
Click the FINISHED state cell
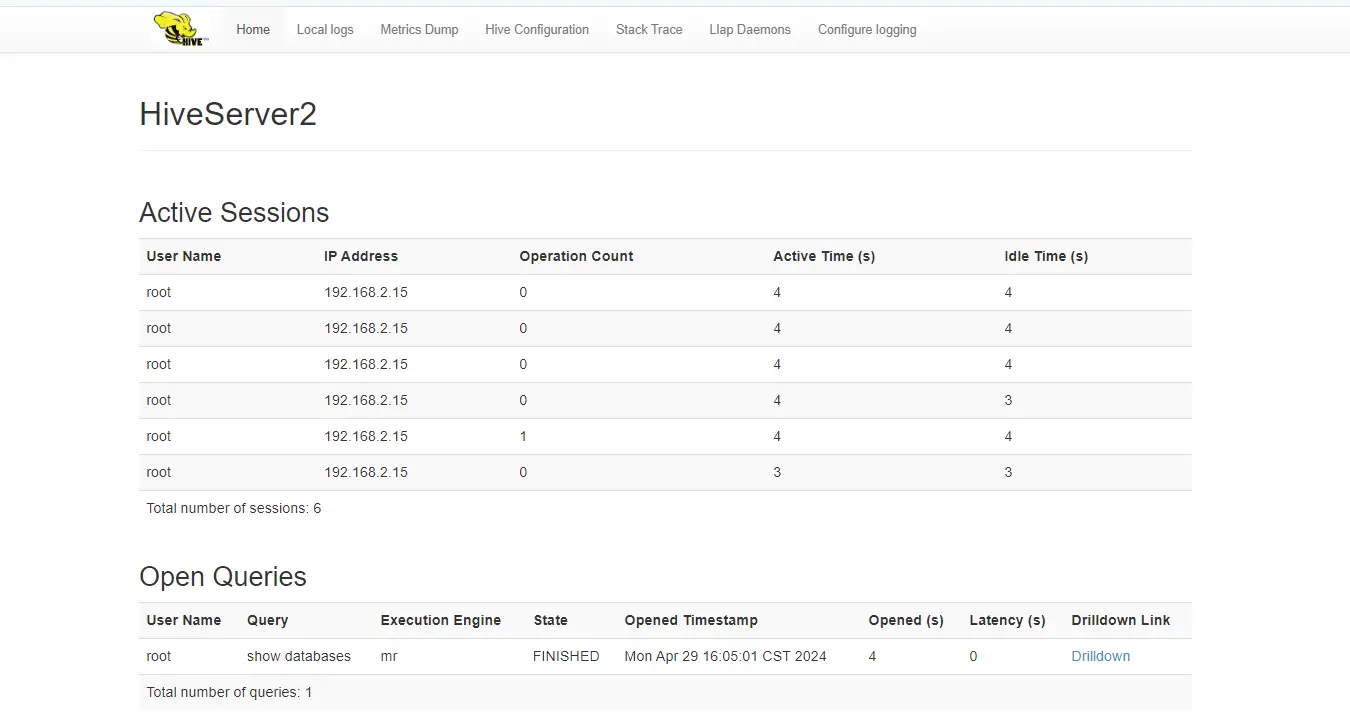[566, 657]
